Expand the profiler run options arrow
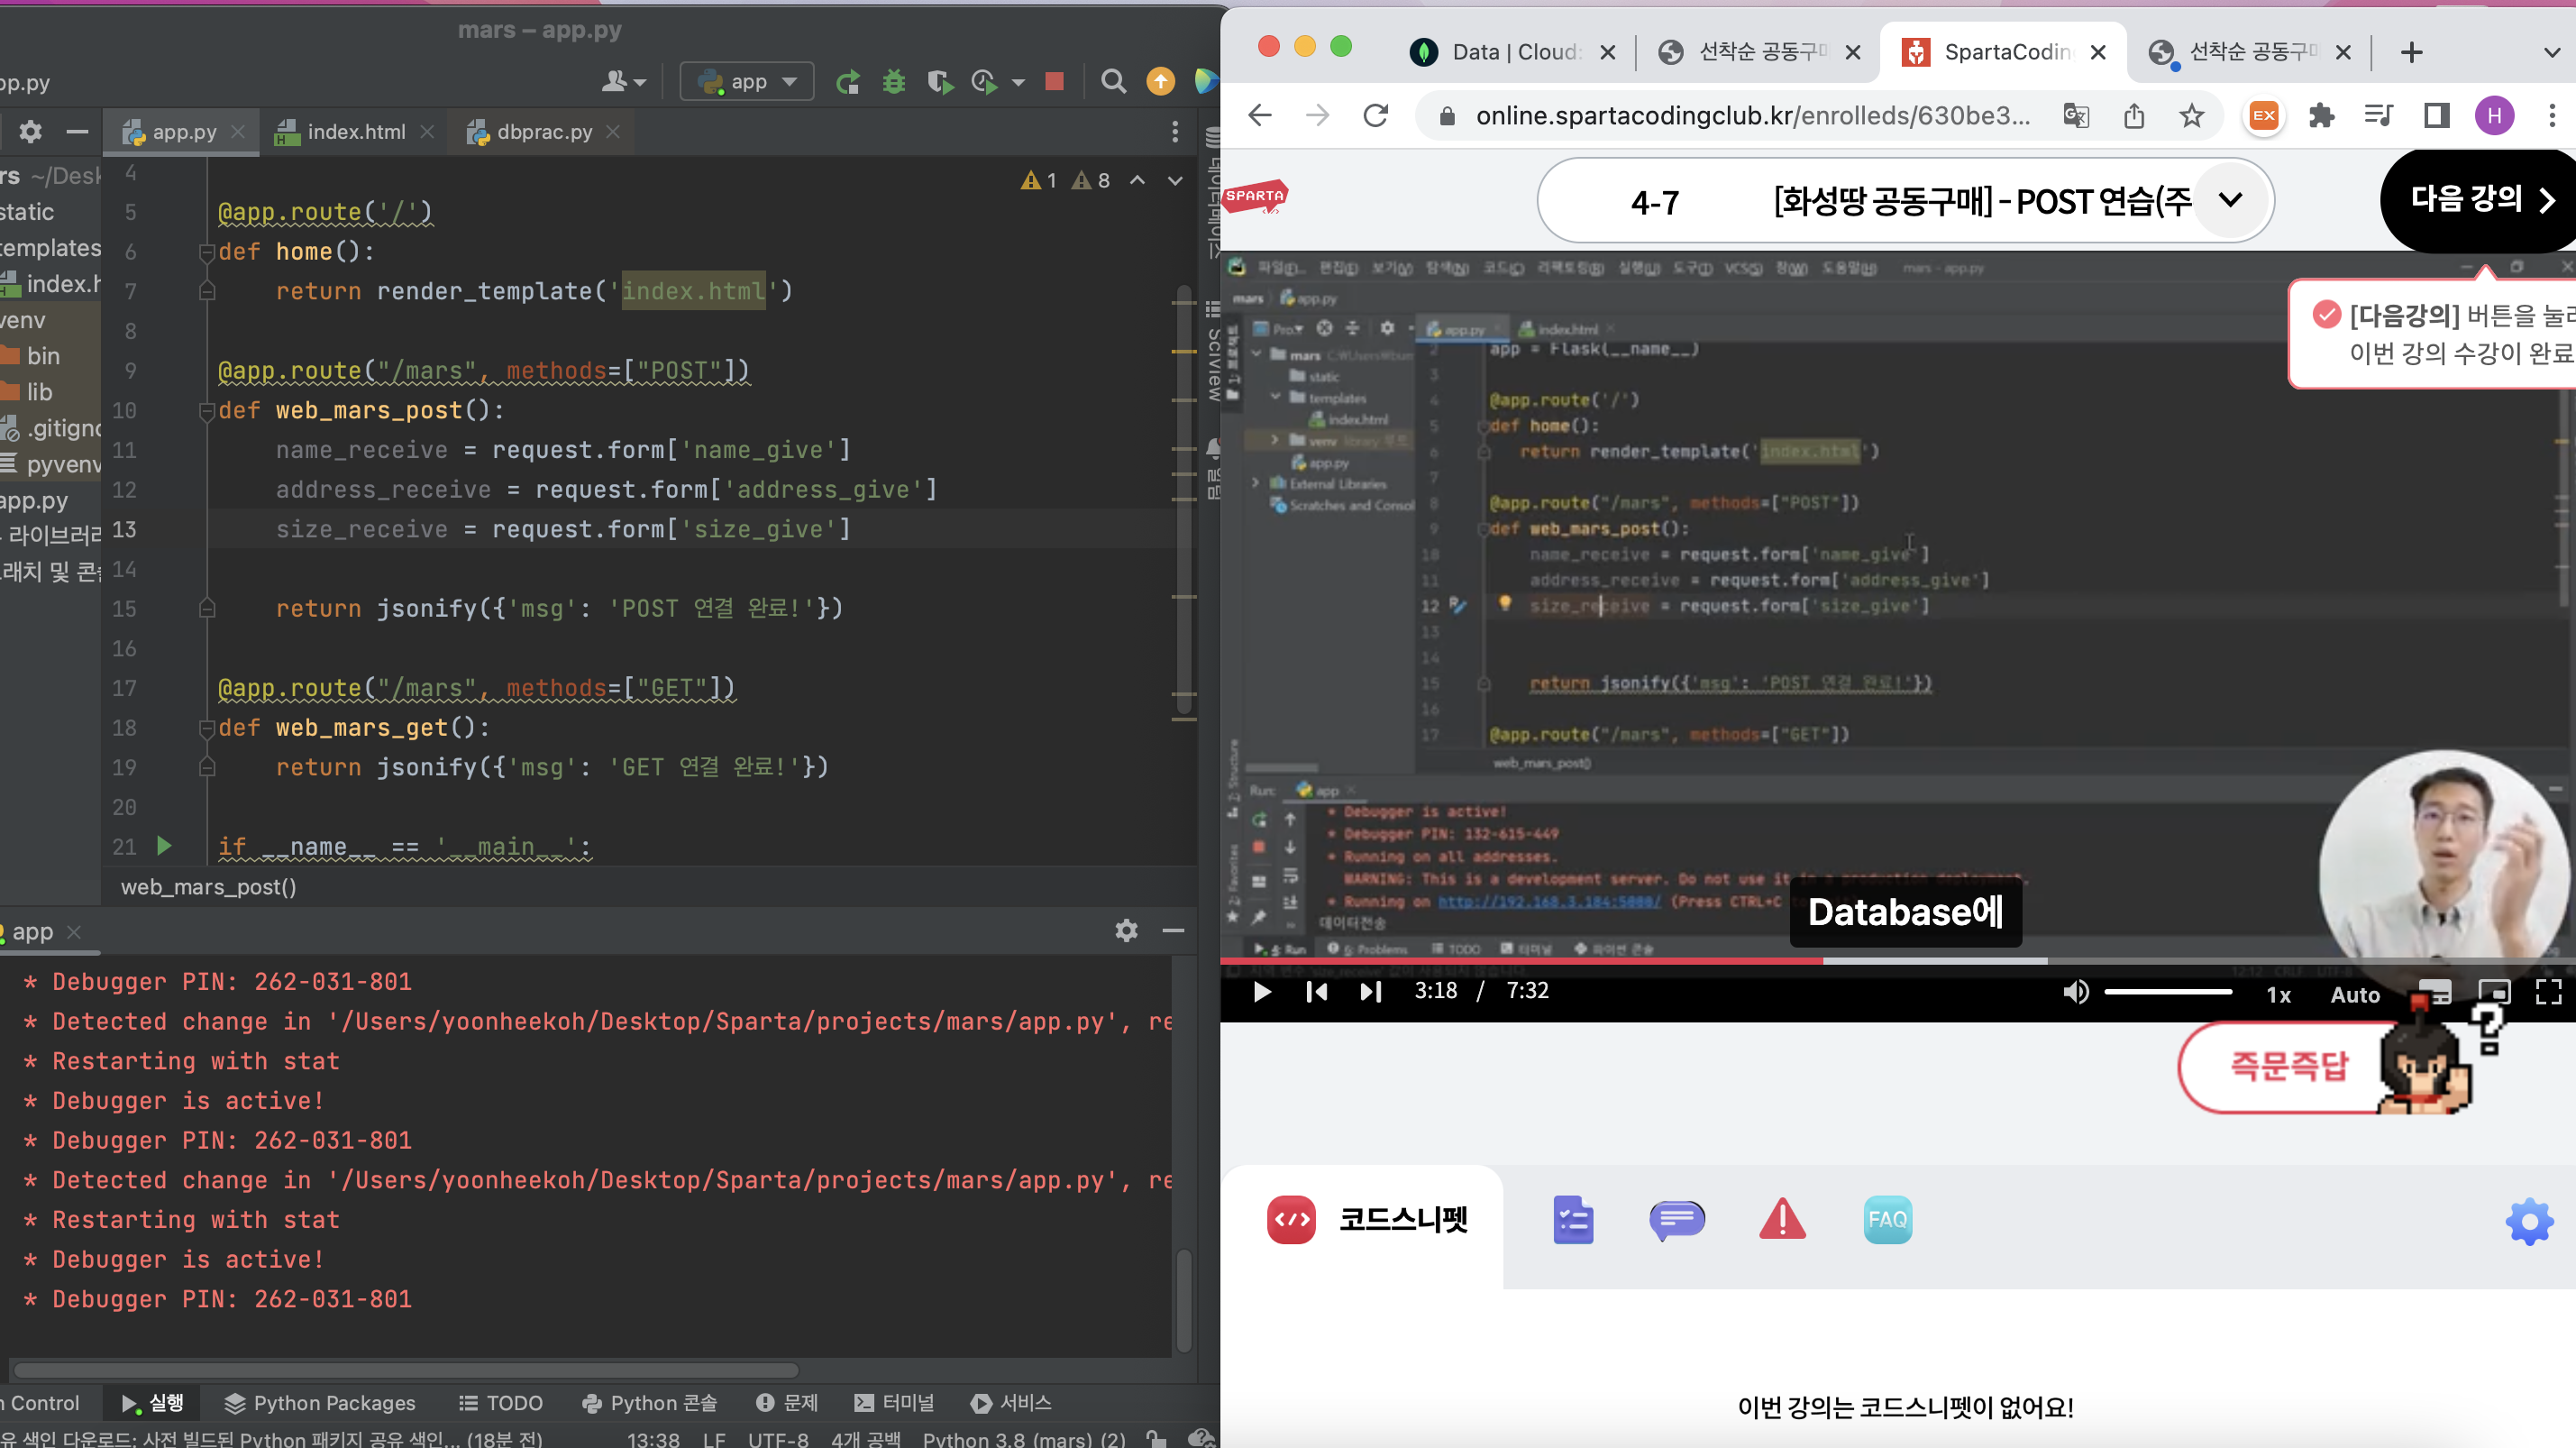 click(1018, 82)
